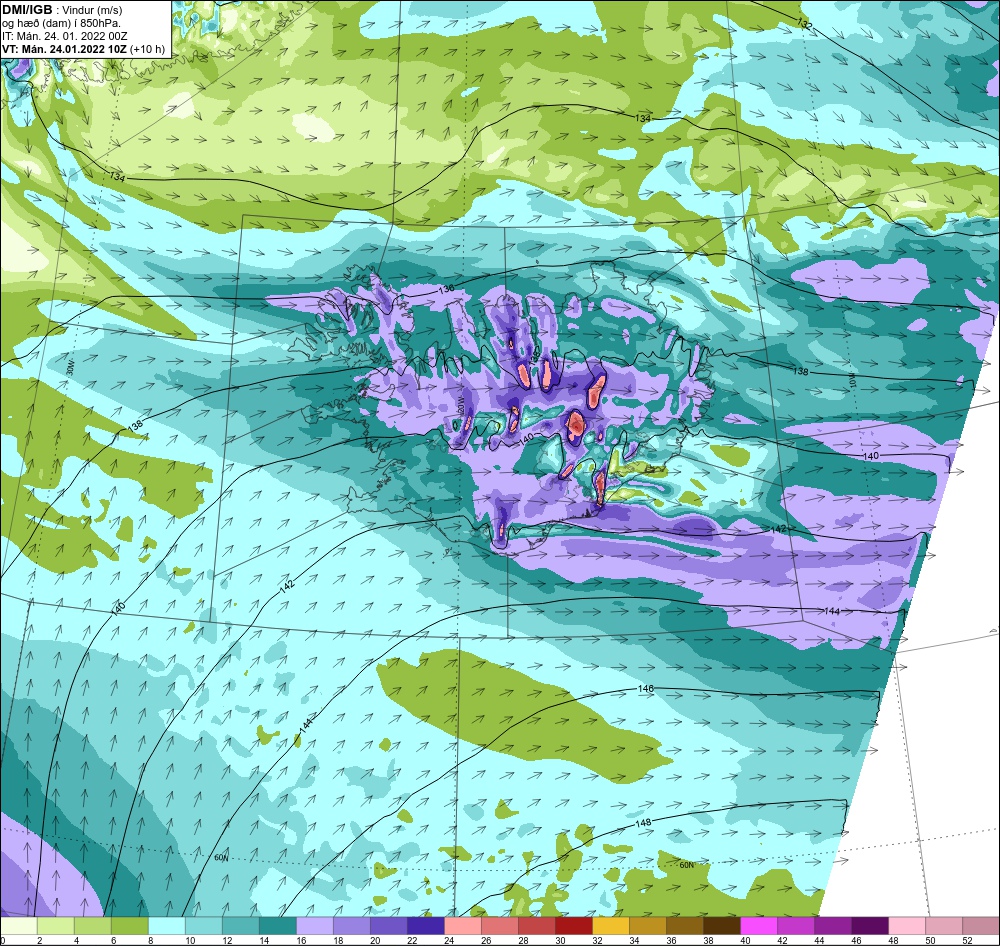Click the 46–48 m/s deep plum legend swatch
The height and width of the screenshot is (946, 1000).
pos(870,926)
